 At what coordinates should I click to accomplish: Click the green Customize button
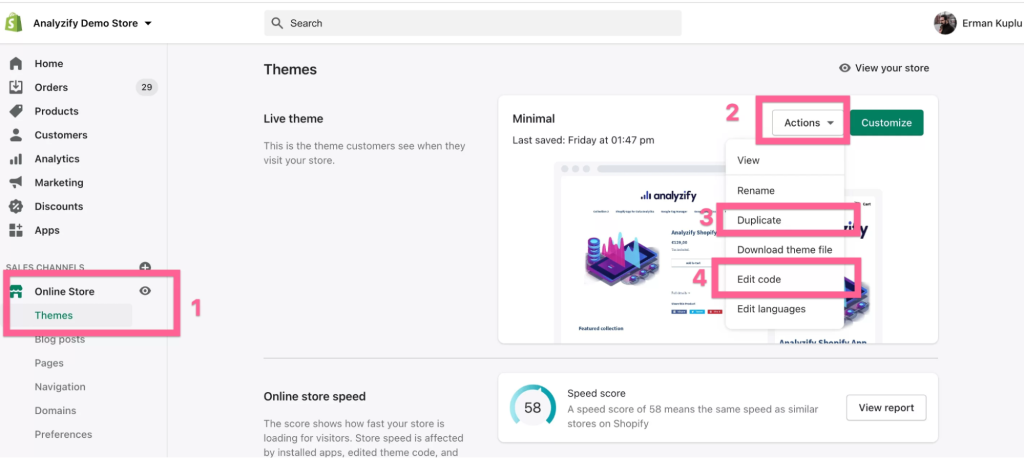(886, 123)
